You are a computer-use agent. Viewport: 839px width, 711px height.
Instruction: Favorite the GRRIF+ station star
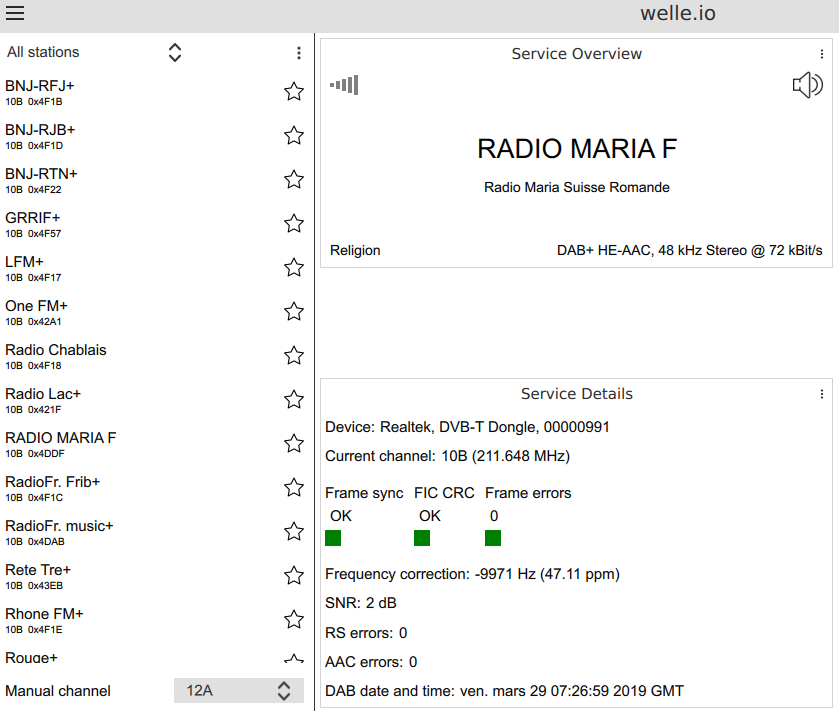click(x=294, y=224)
